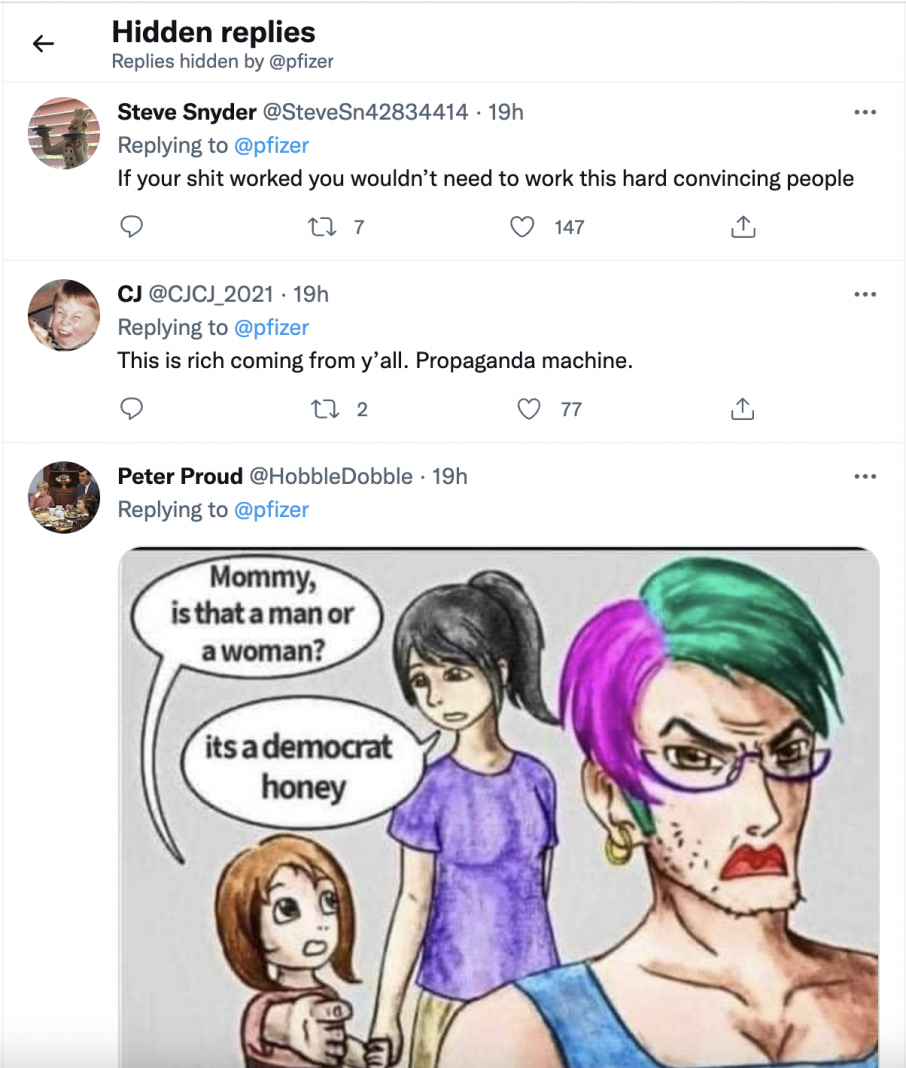Click the back arrow icon
This screenshot has width=906, height=1068.
(43, 44)
